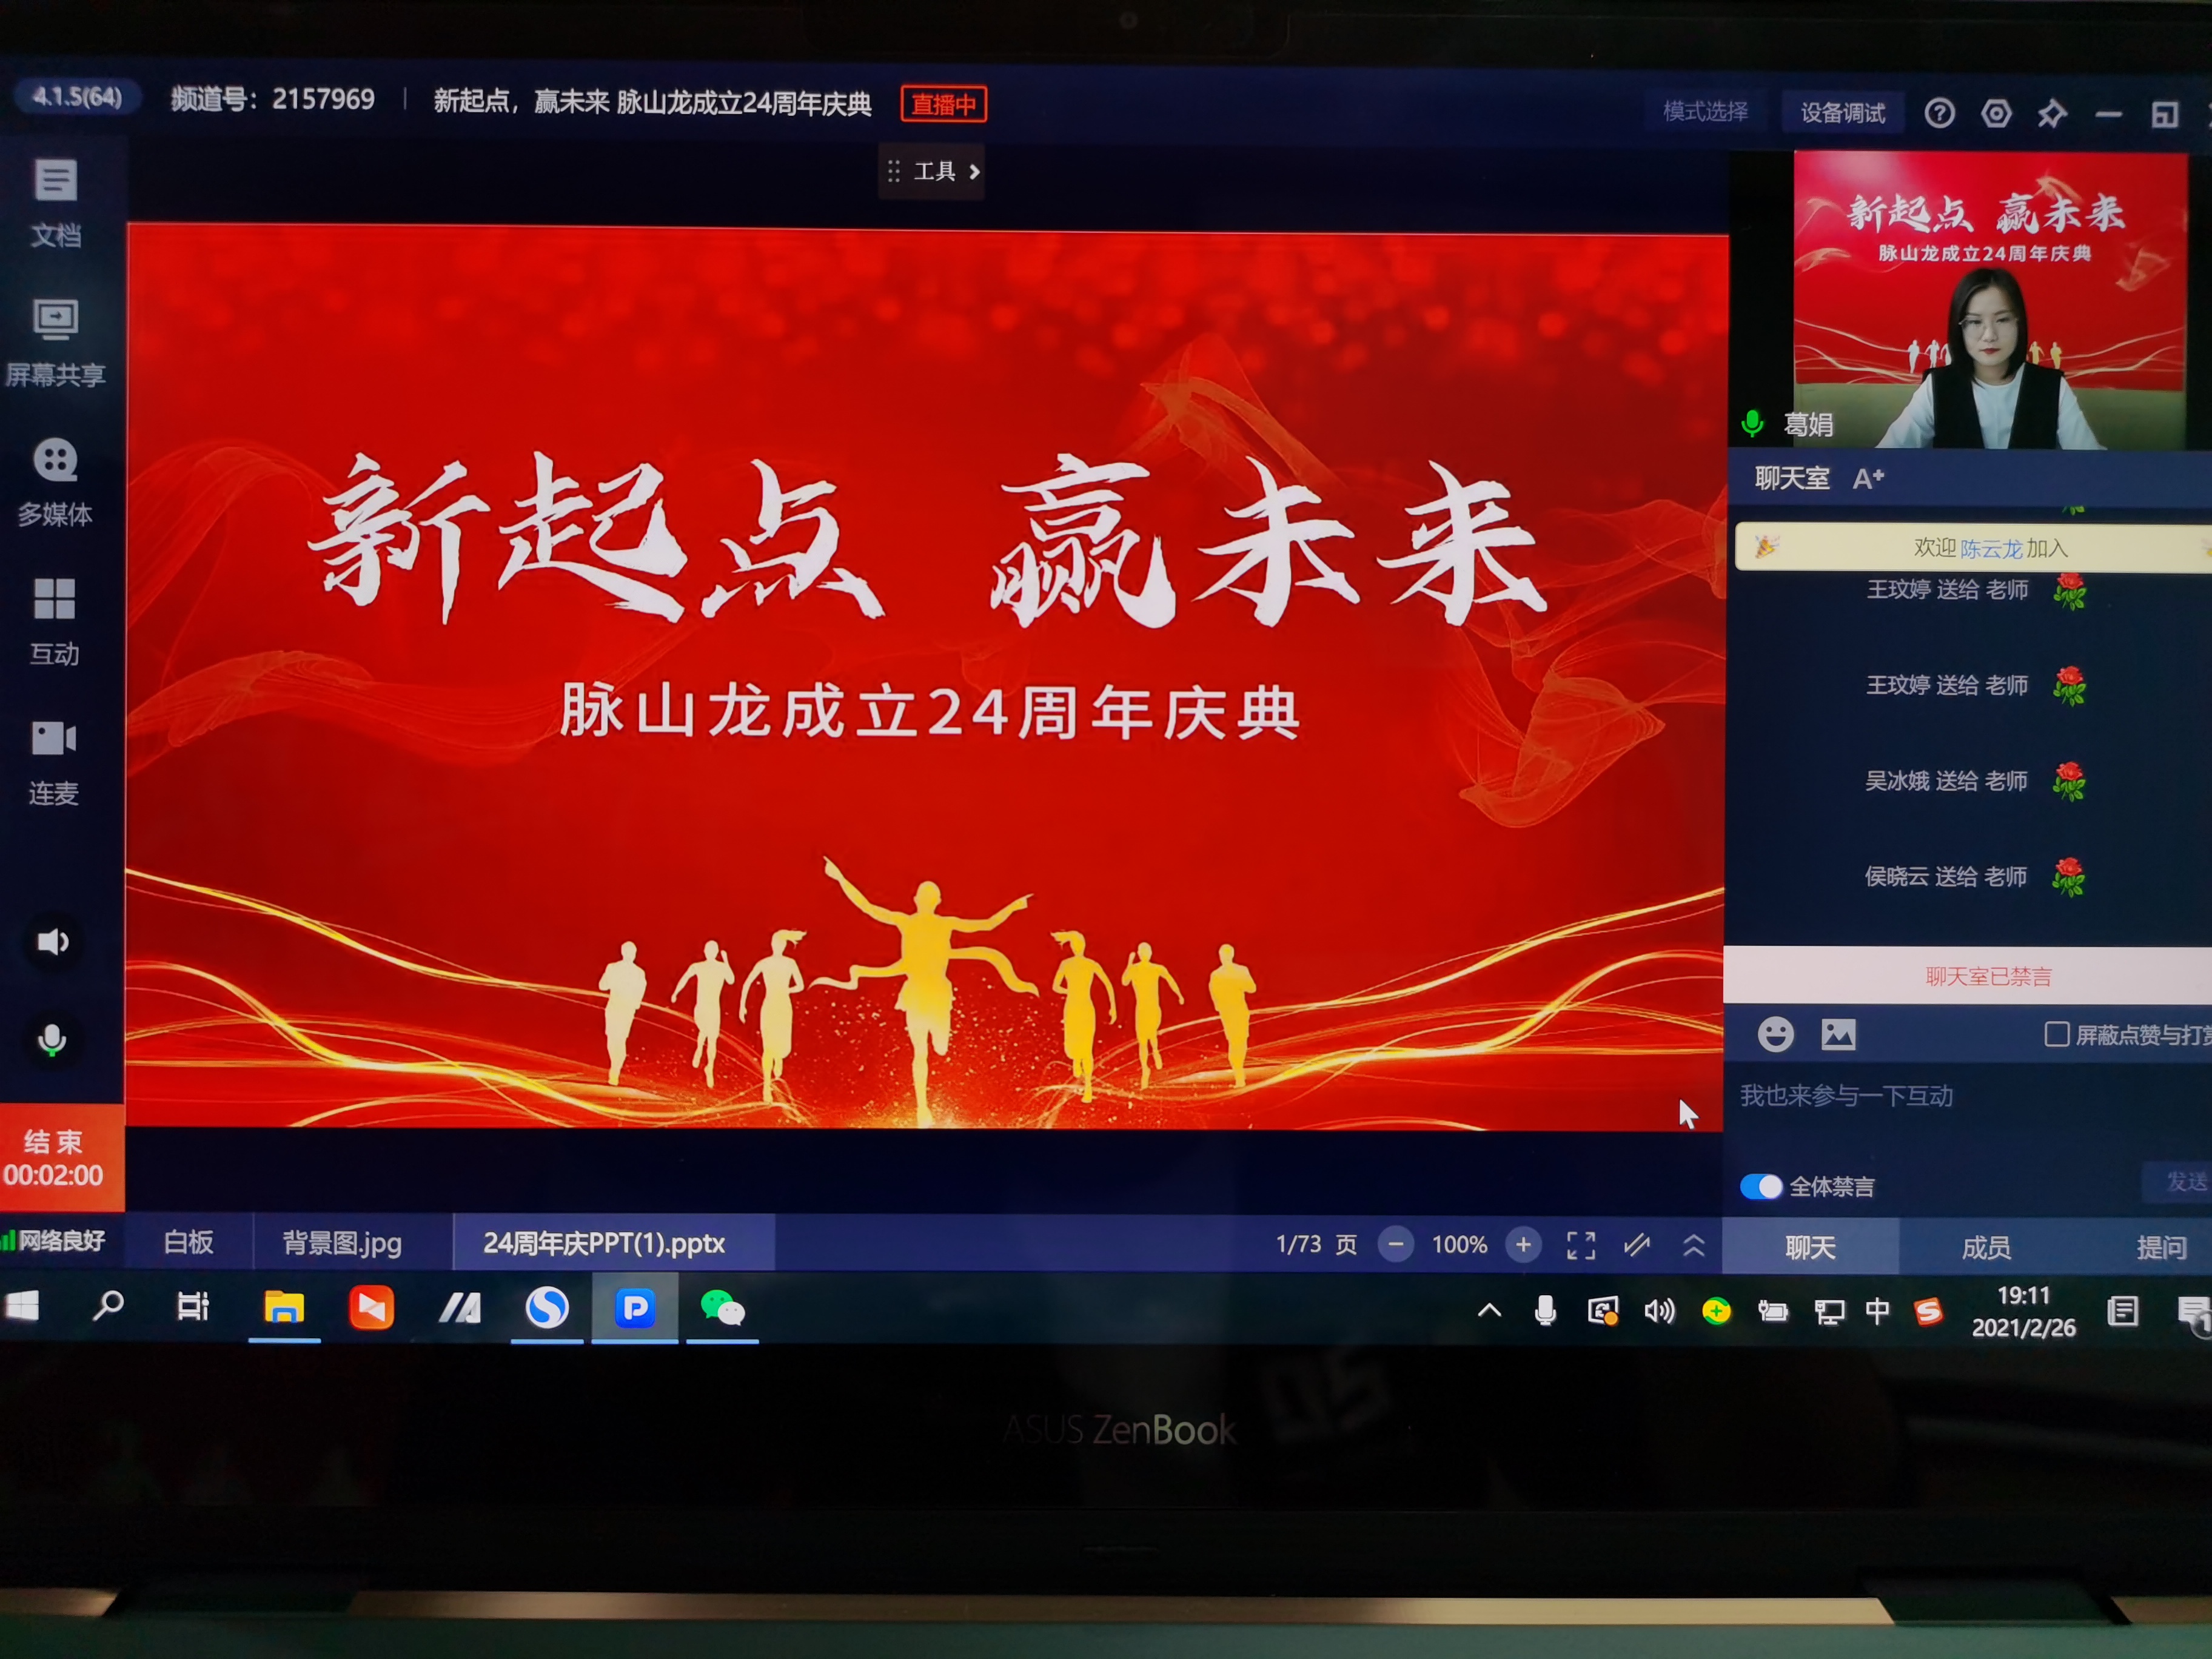Start 屏幕共享 screen sharing
This screenshot has height=1659, width=2212.
click(x=55, y=343)
